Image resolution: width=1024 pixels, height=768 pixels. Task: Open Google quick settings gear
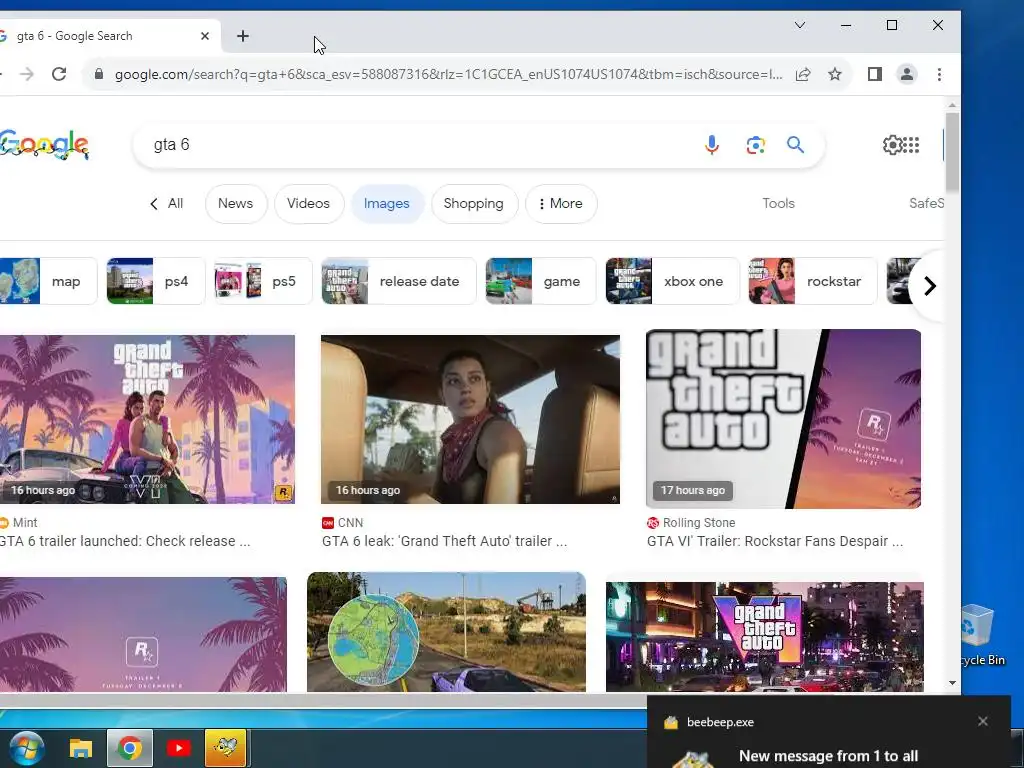pos(891,144)
